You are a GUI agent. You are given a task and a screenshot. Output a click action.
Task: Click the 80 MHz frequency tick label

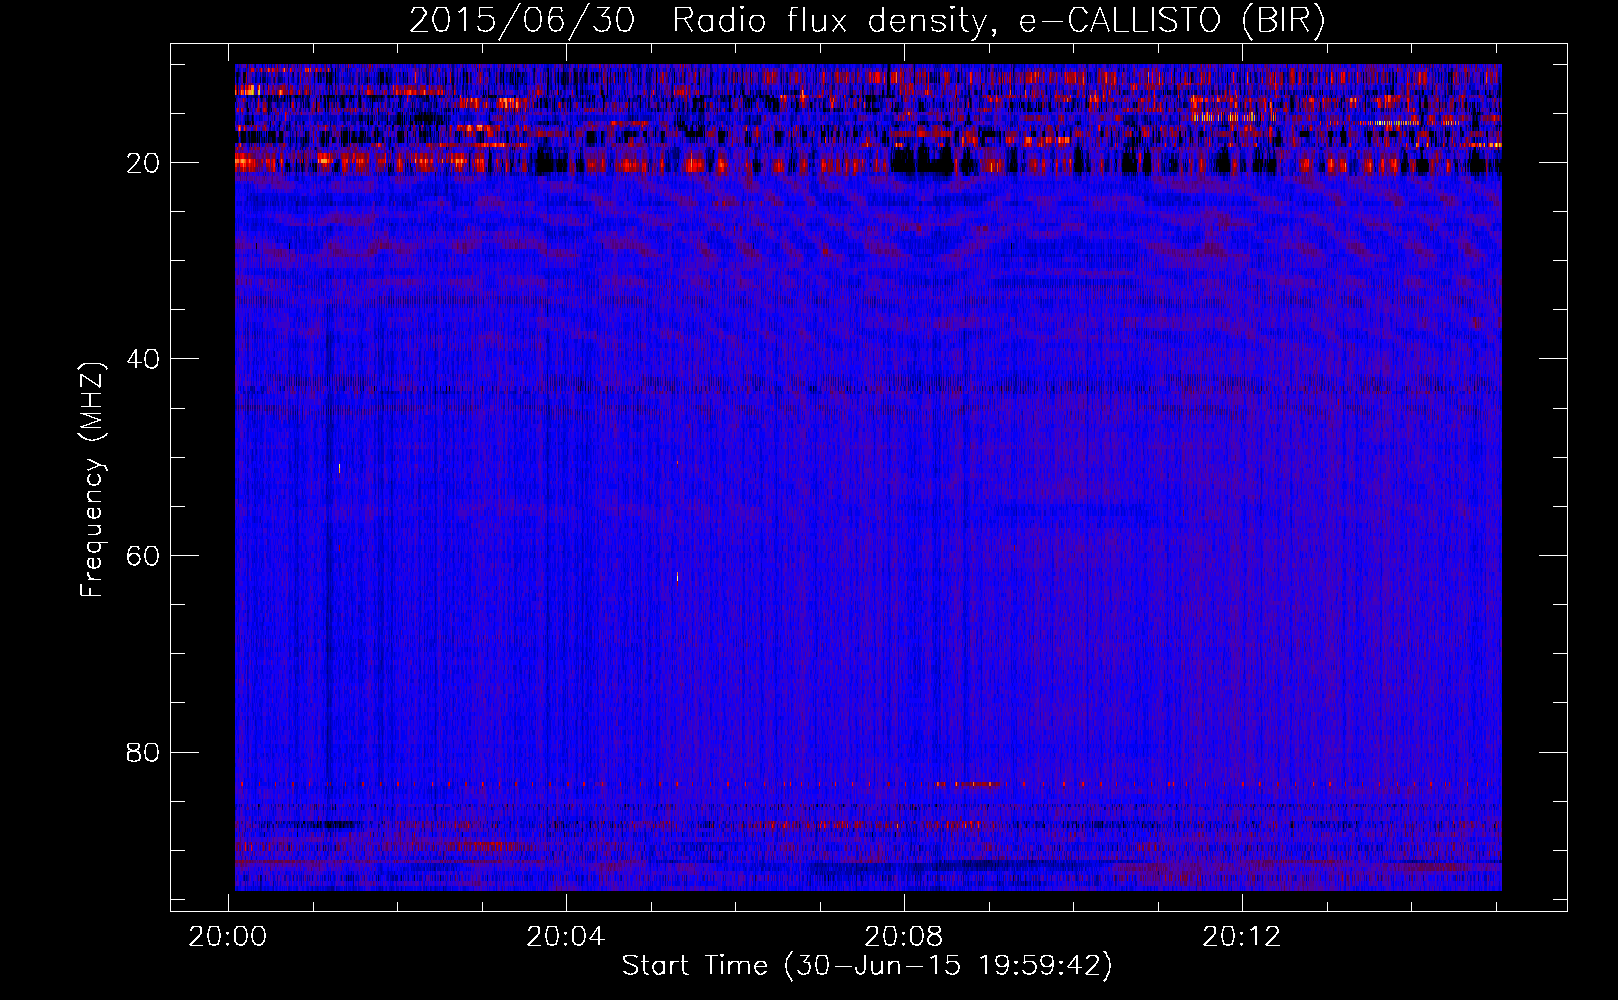pos(143,752)
